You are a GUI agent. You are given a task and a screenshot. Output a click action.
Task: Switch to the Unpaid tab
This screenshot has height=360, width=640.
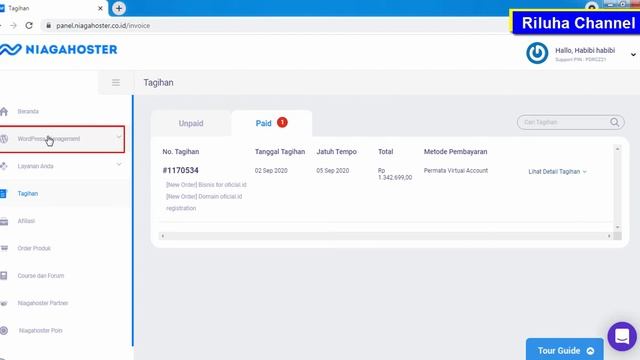[191, 123]
